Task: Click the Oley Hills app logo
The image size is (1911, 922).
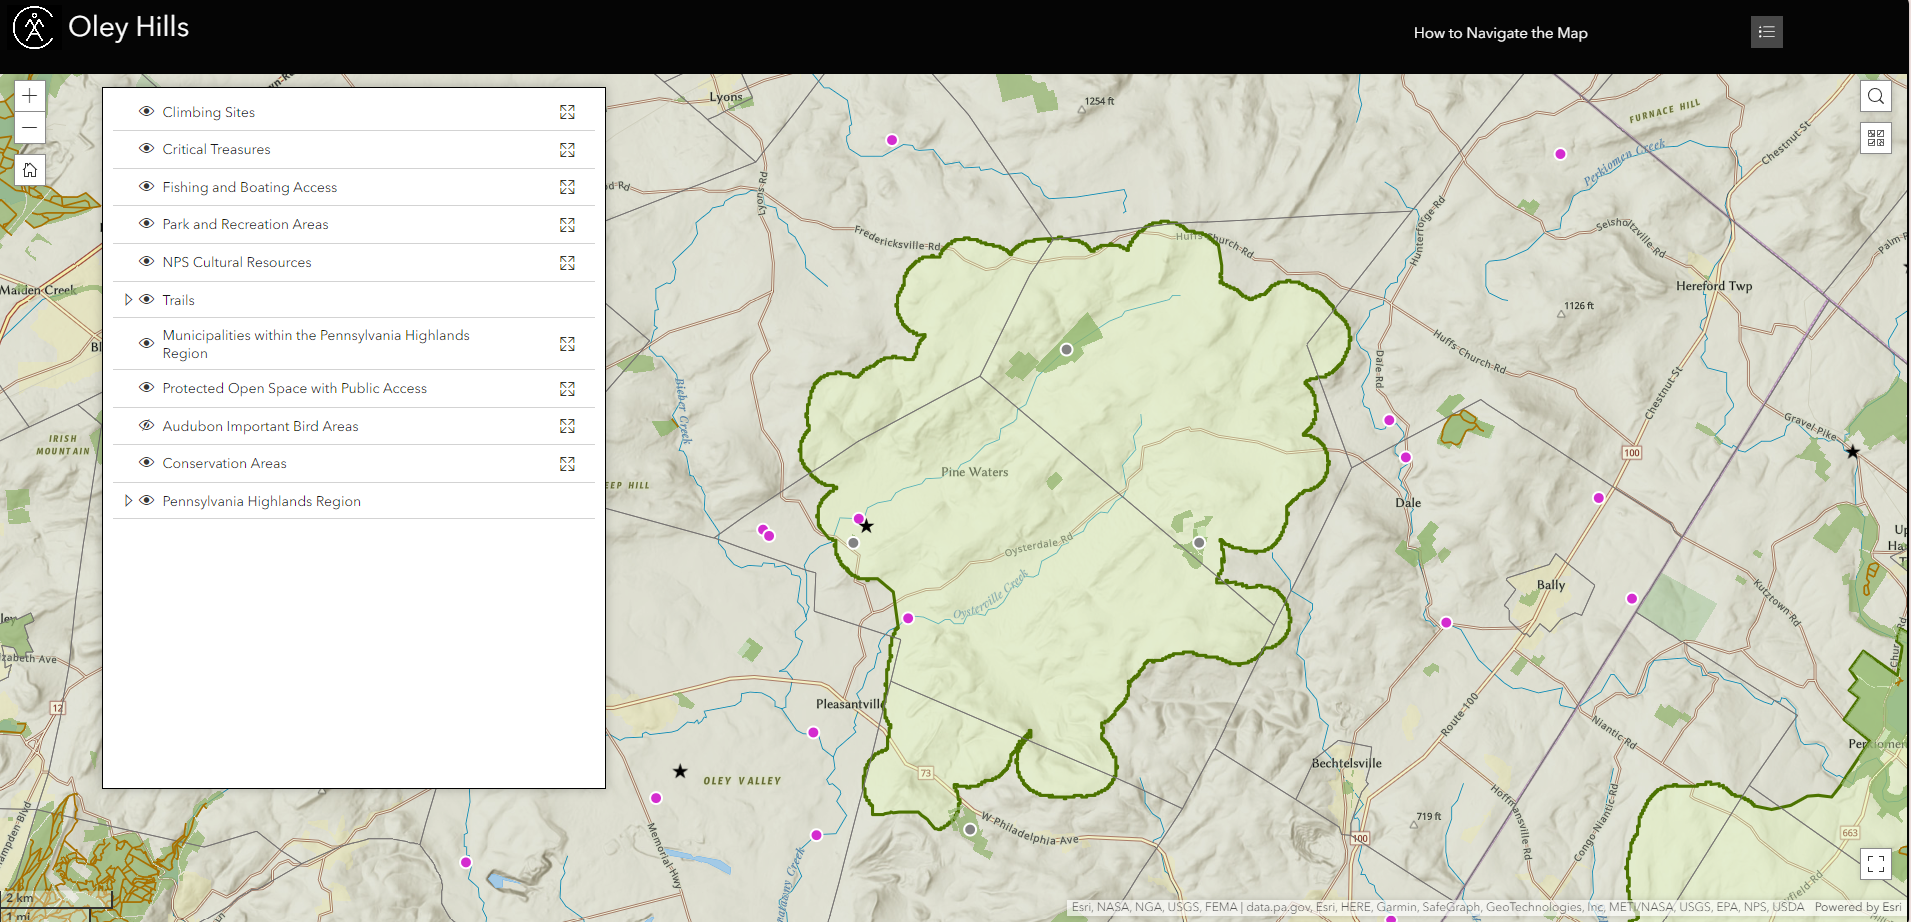Action: (34, 27)
